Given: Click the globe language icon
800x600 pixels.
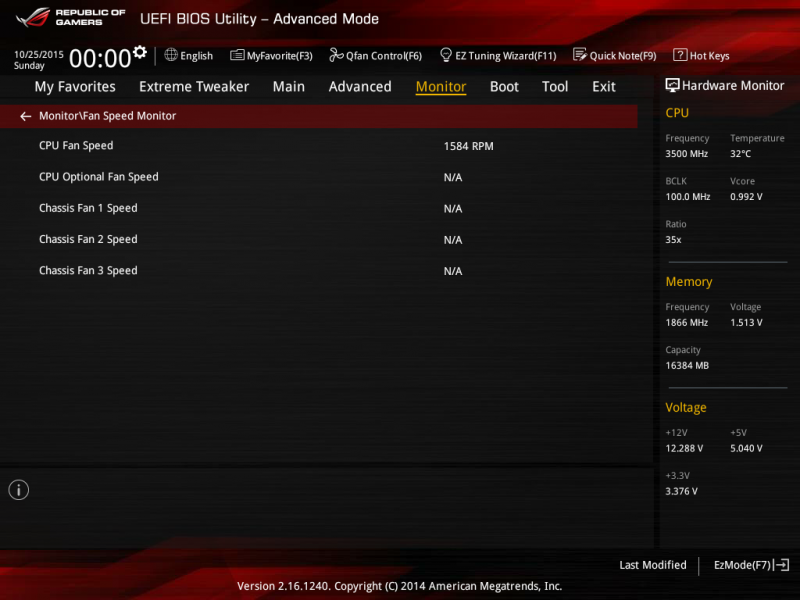Looking at the screenshot, I should click(171, 55).
